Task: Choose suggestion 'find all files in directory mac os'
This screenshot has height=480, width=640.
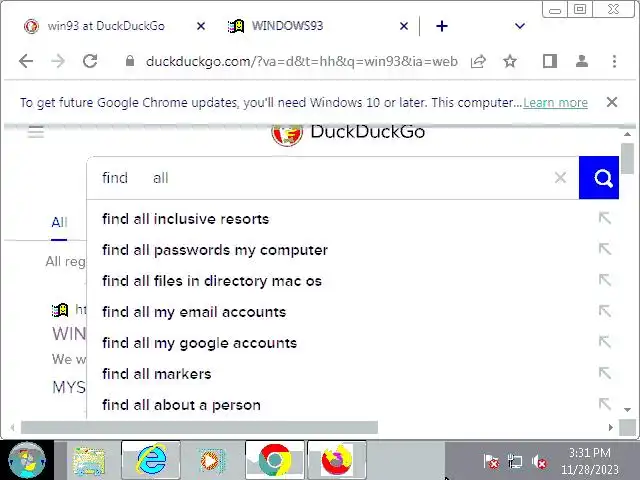Action: pyautogui.click(x=212, y=281)
